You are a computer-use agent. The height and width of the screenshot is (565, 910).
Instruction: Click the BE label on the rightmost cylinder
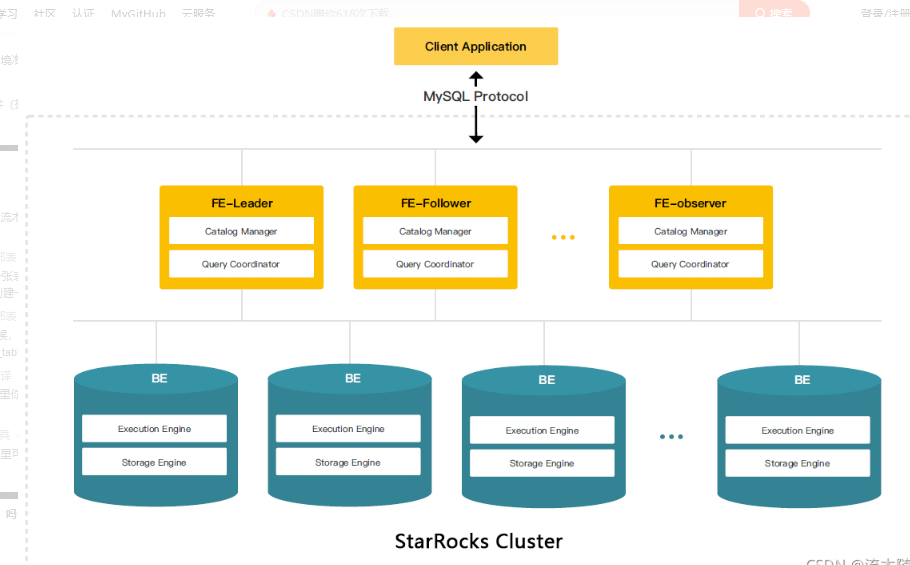[802, 380]
